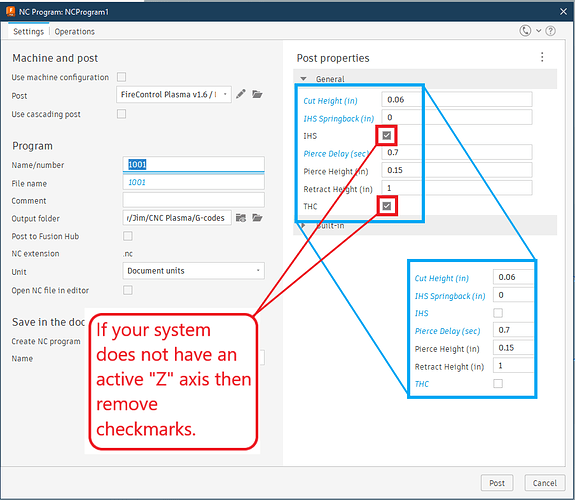Viewport: 575px width, 500px height.
Task: Click the Post button
Action: pyautogui.click(x=497, y=483)
